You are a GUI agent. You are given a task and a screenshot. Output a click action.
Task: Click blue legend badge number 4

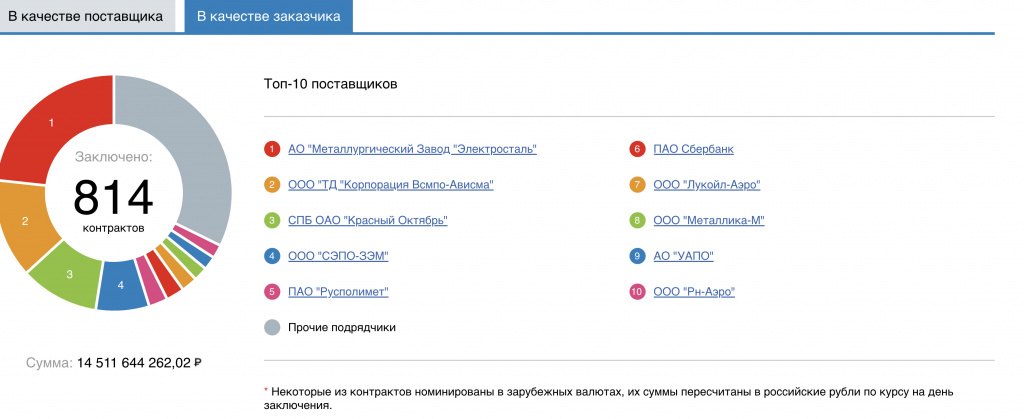pos(272,256)
